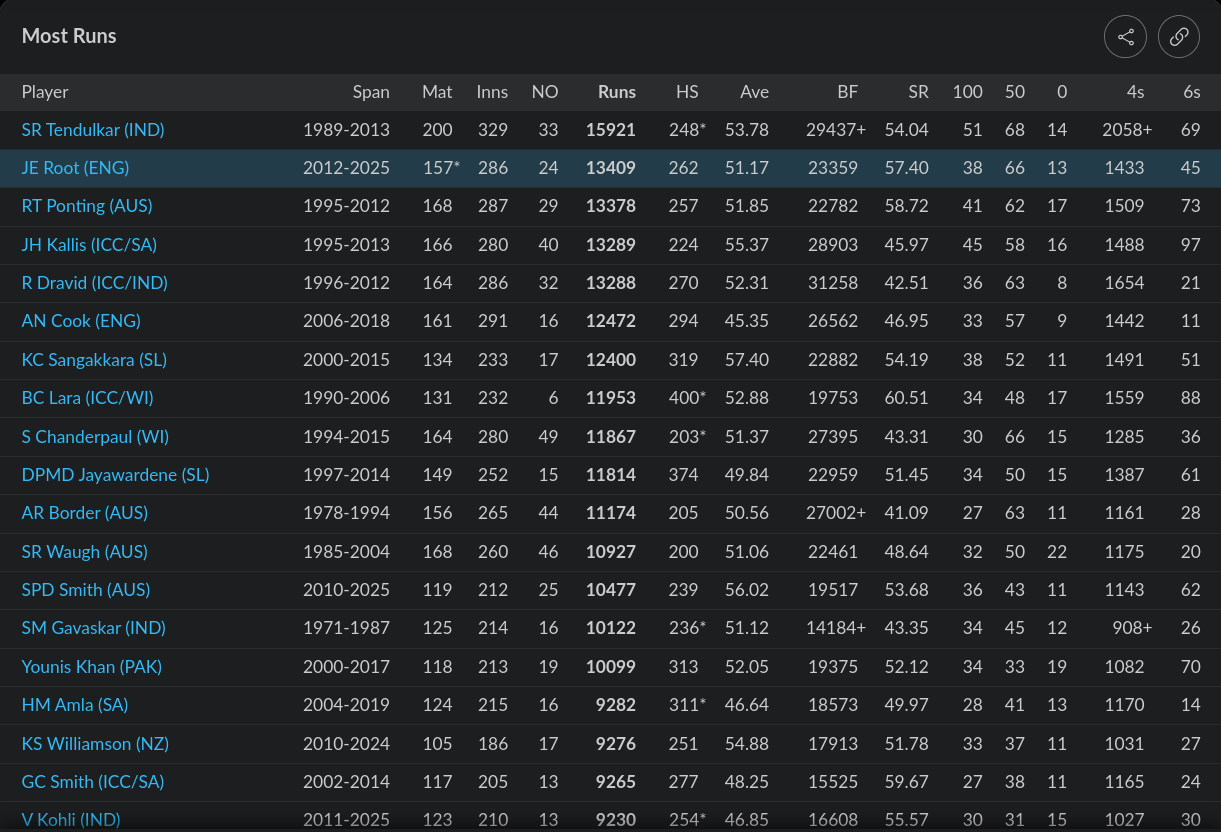This screenshot has width=1221, height=832.
Task: Open RT Ponting (AUS) profile link
Action: 85,206
